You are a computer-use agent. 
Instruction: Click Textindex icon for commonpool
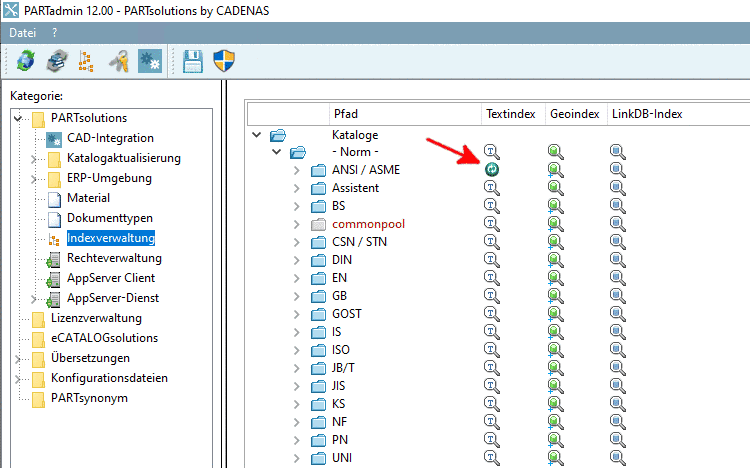[x=492, y=224]
